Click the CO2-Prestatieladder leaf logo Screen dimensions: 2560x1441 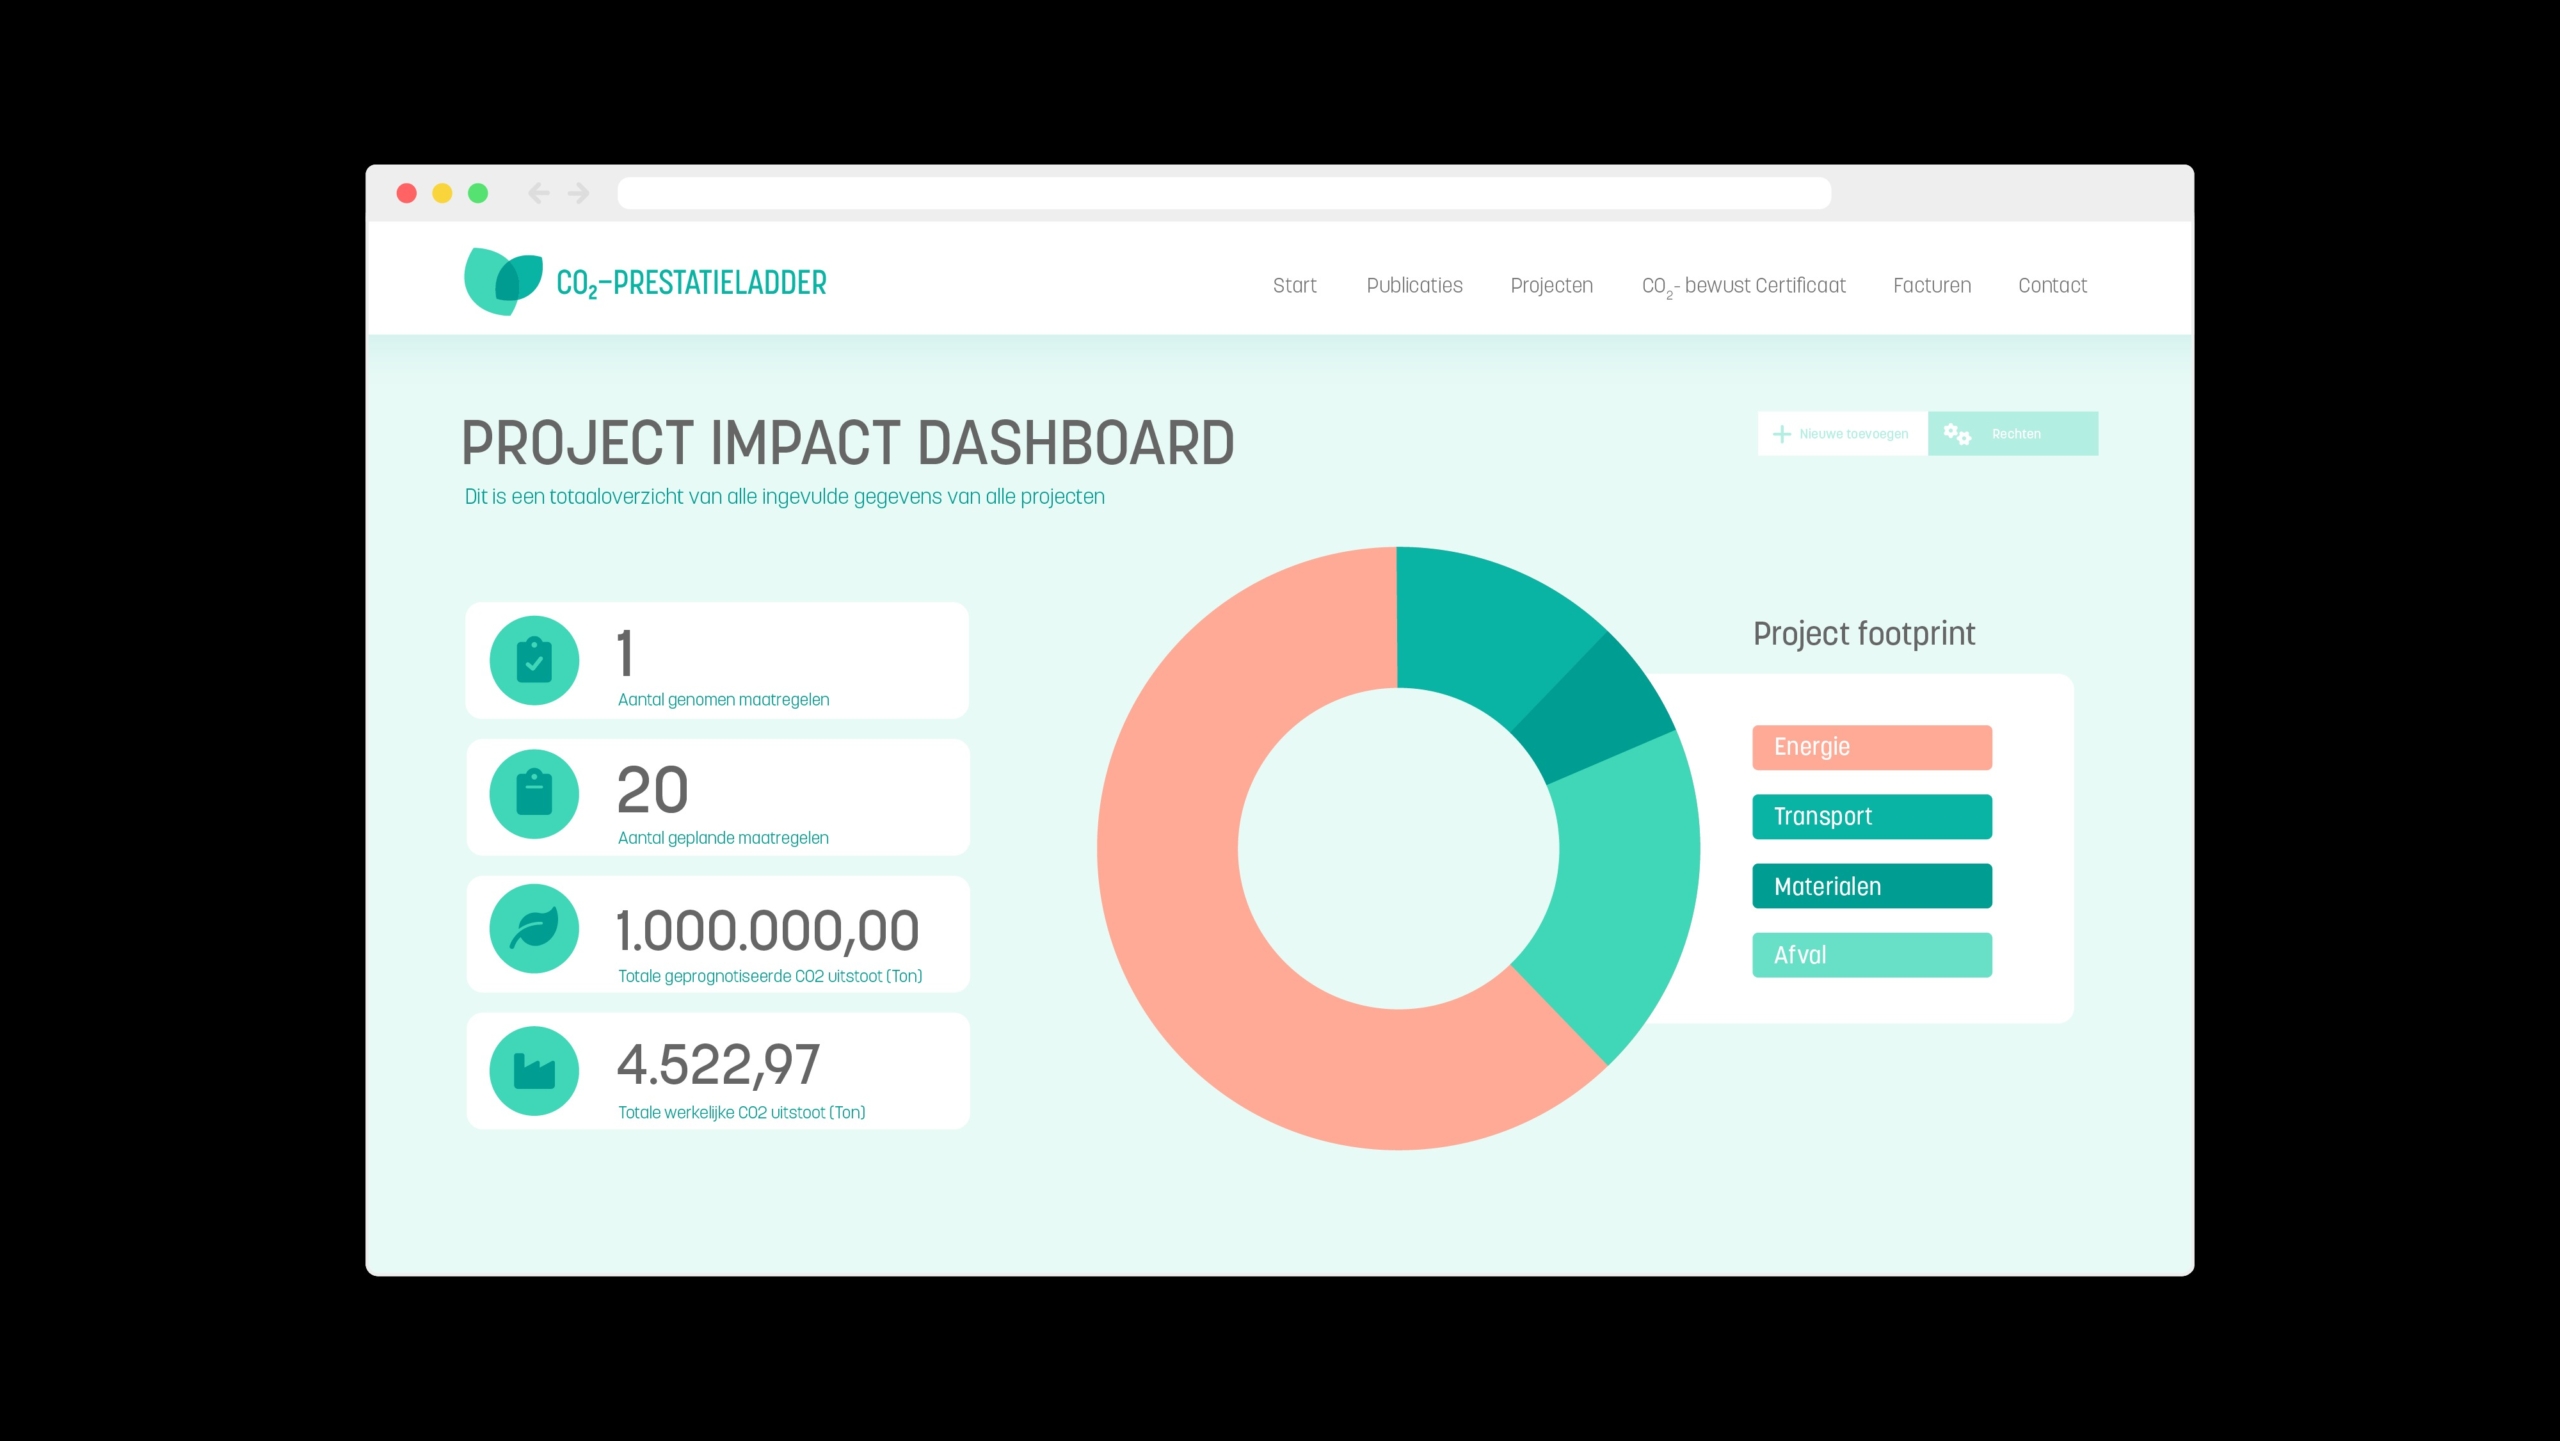point(503,281)
